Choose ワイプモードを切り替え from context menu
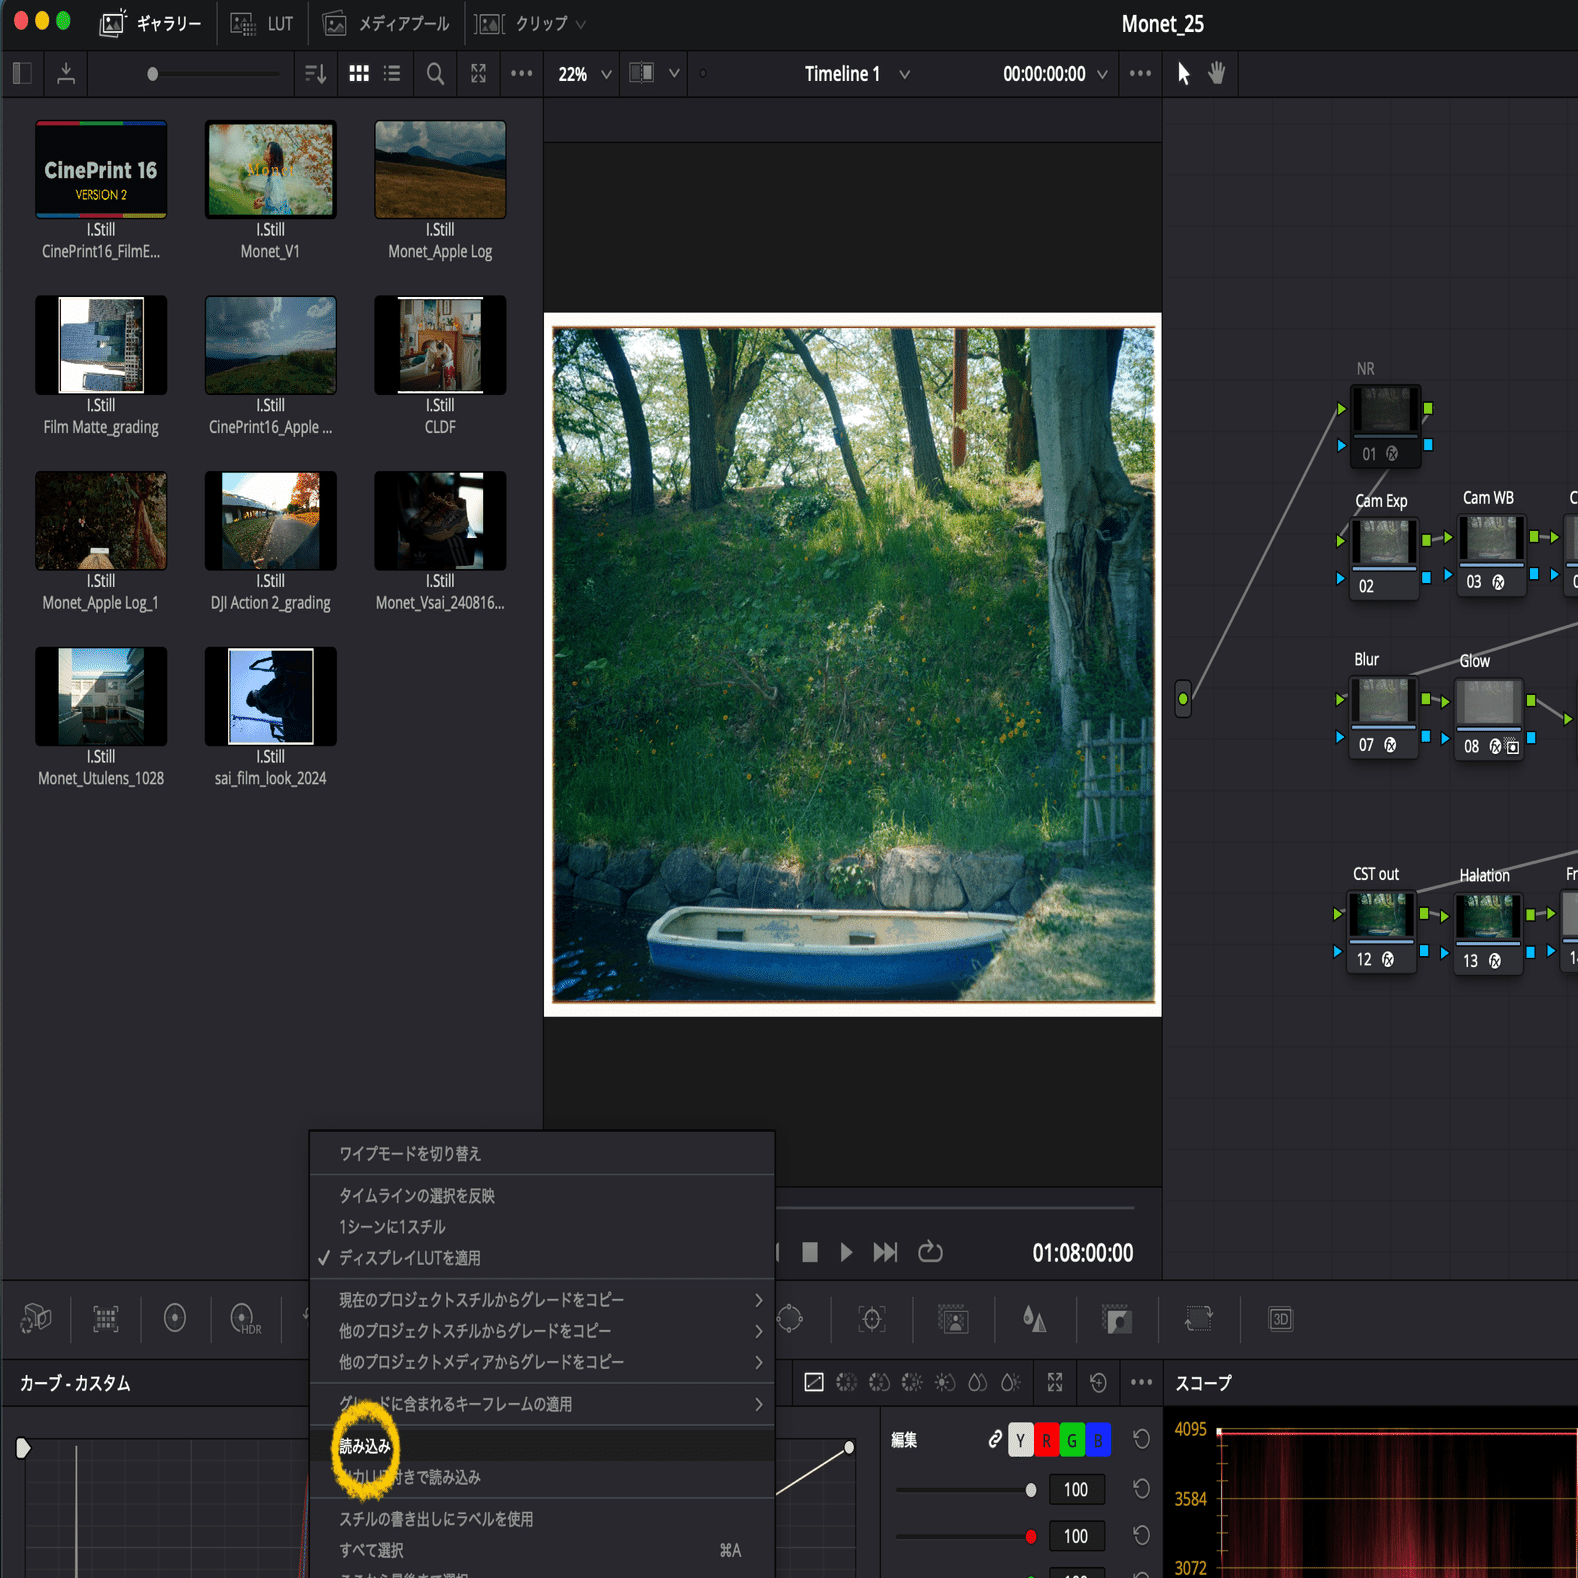The image size is (1578, 1578). click(x=542, y=1154)
